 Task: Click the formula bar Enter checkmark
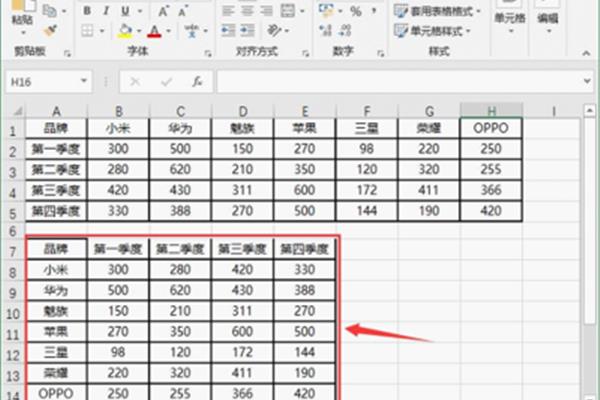[x=166, y=82]
